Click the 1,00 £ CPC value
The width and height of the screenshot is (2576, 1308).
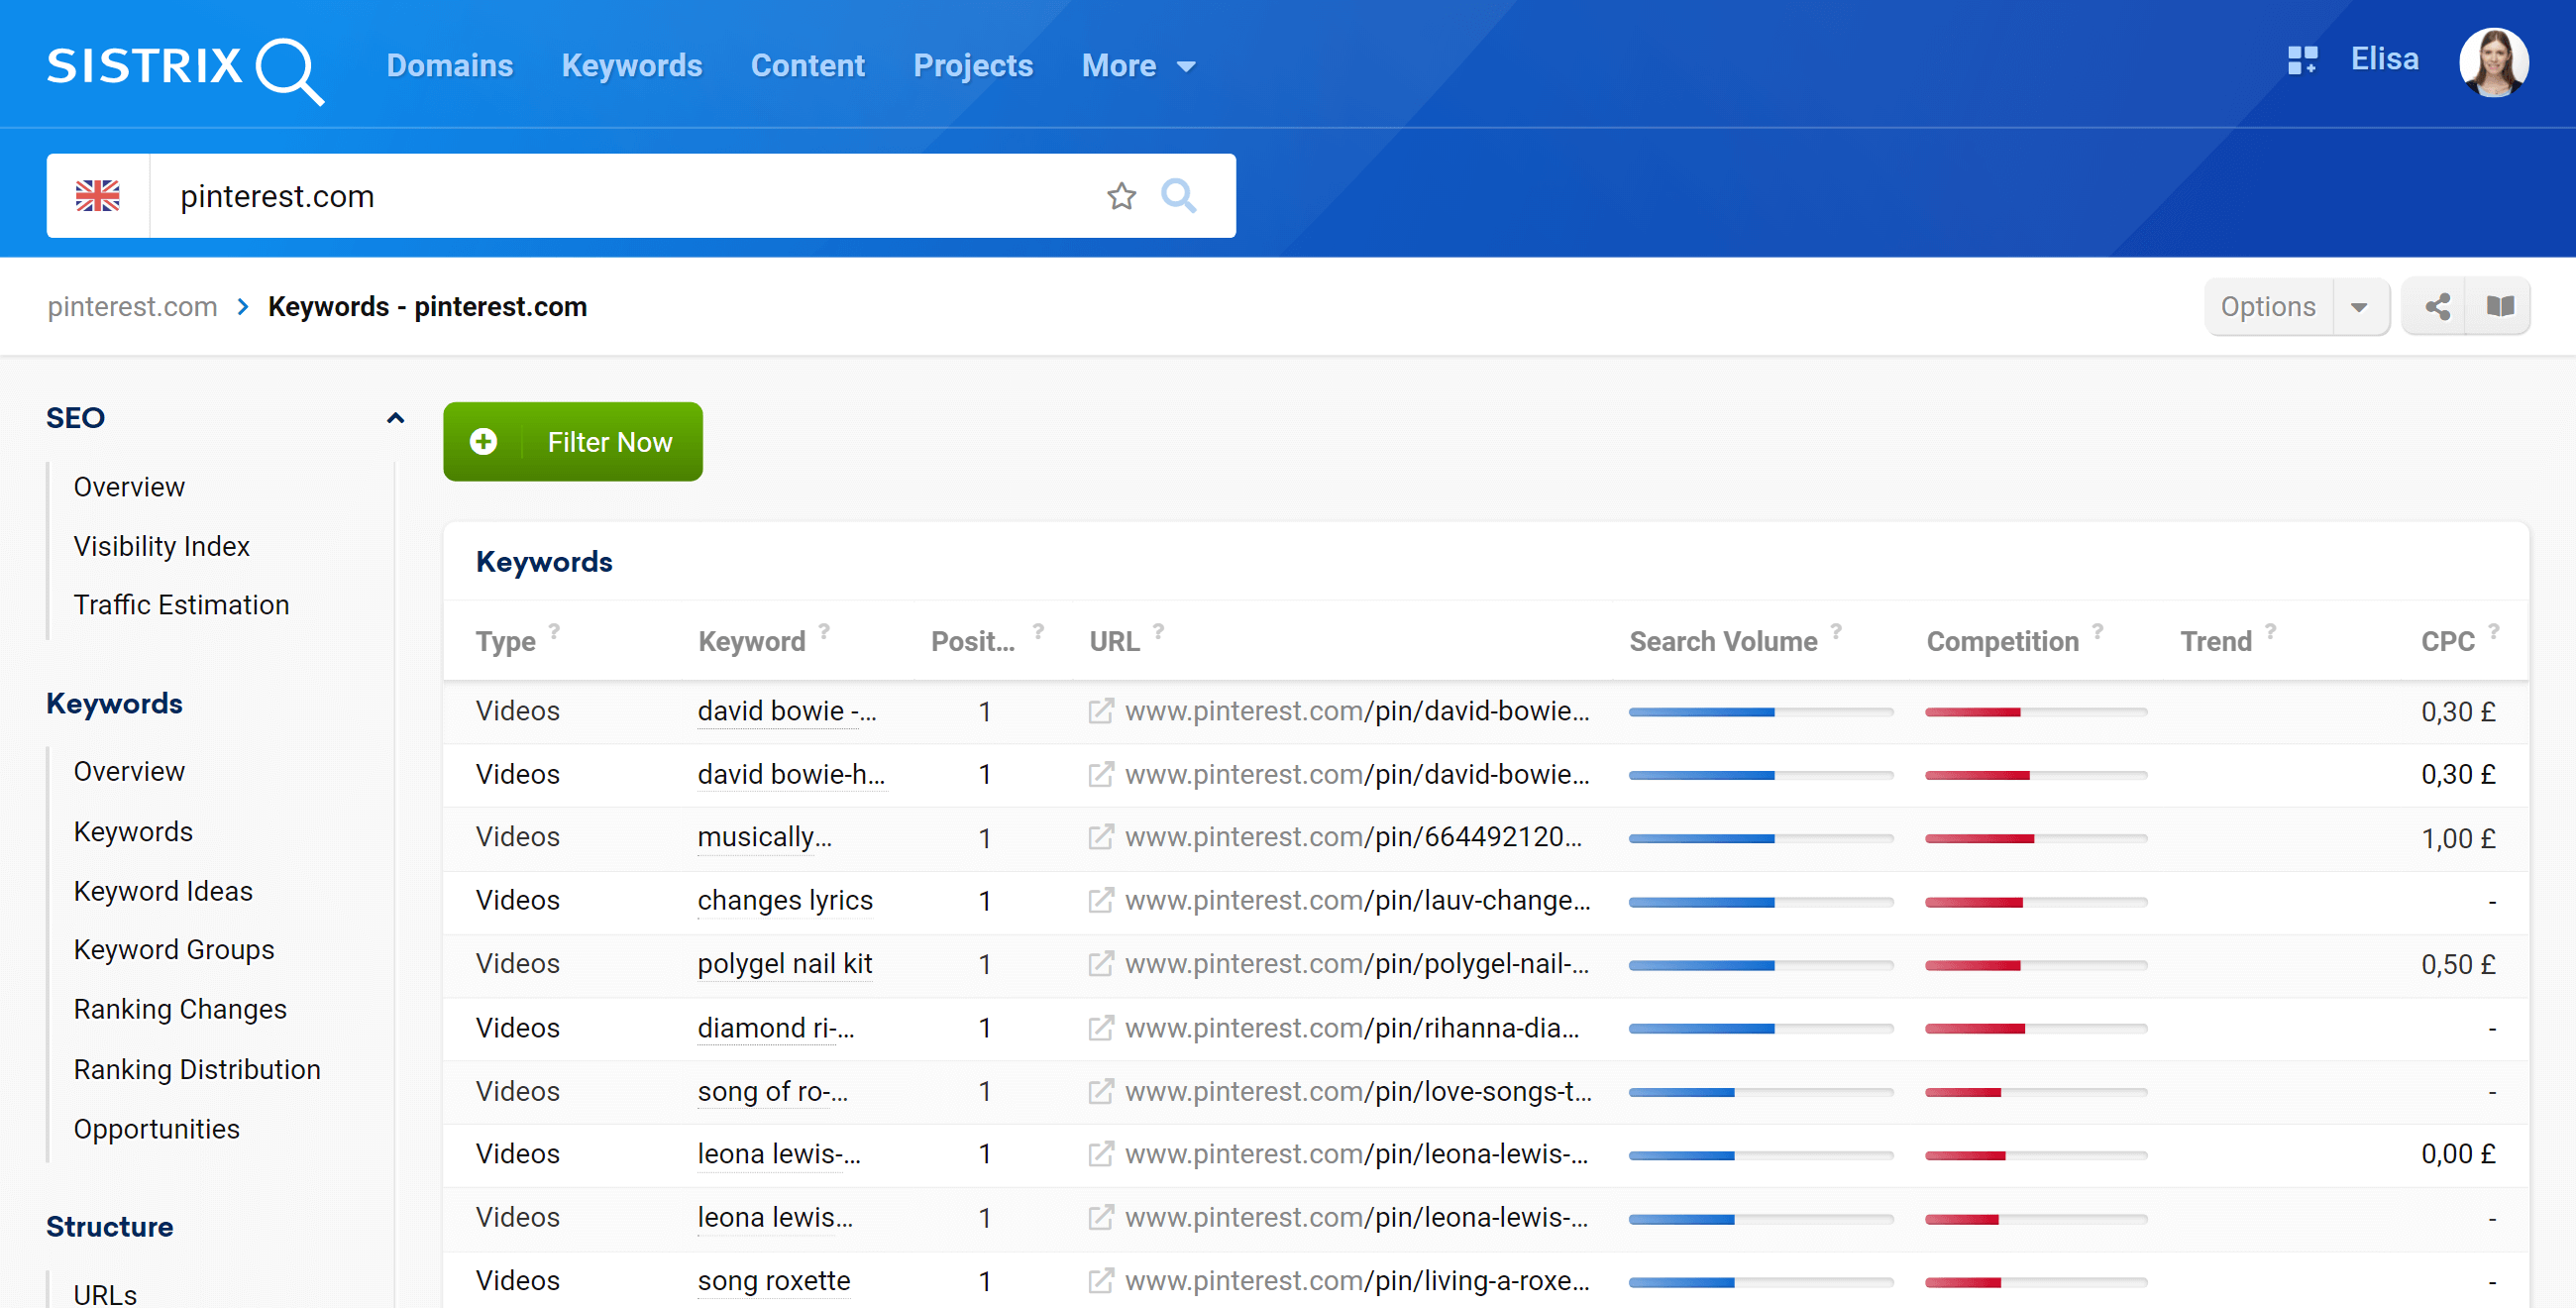(x=2457, y=838)
